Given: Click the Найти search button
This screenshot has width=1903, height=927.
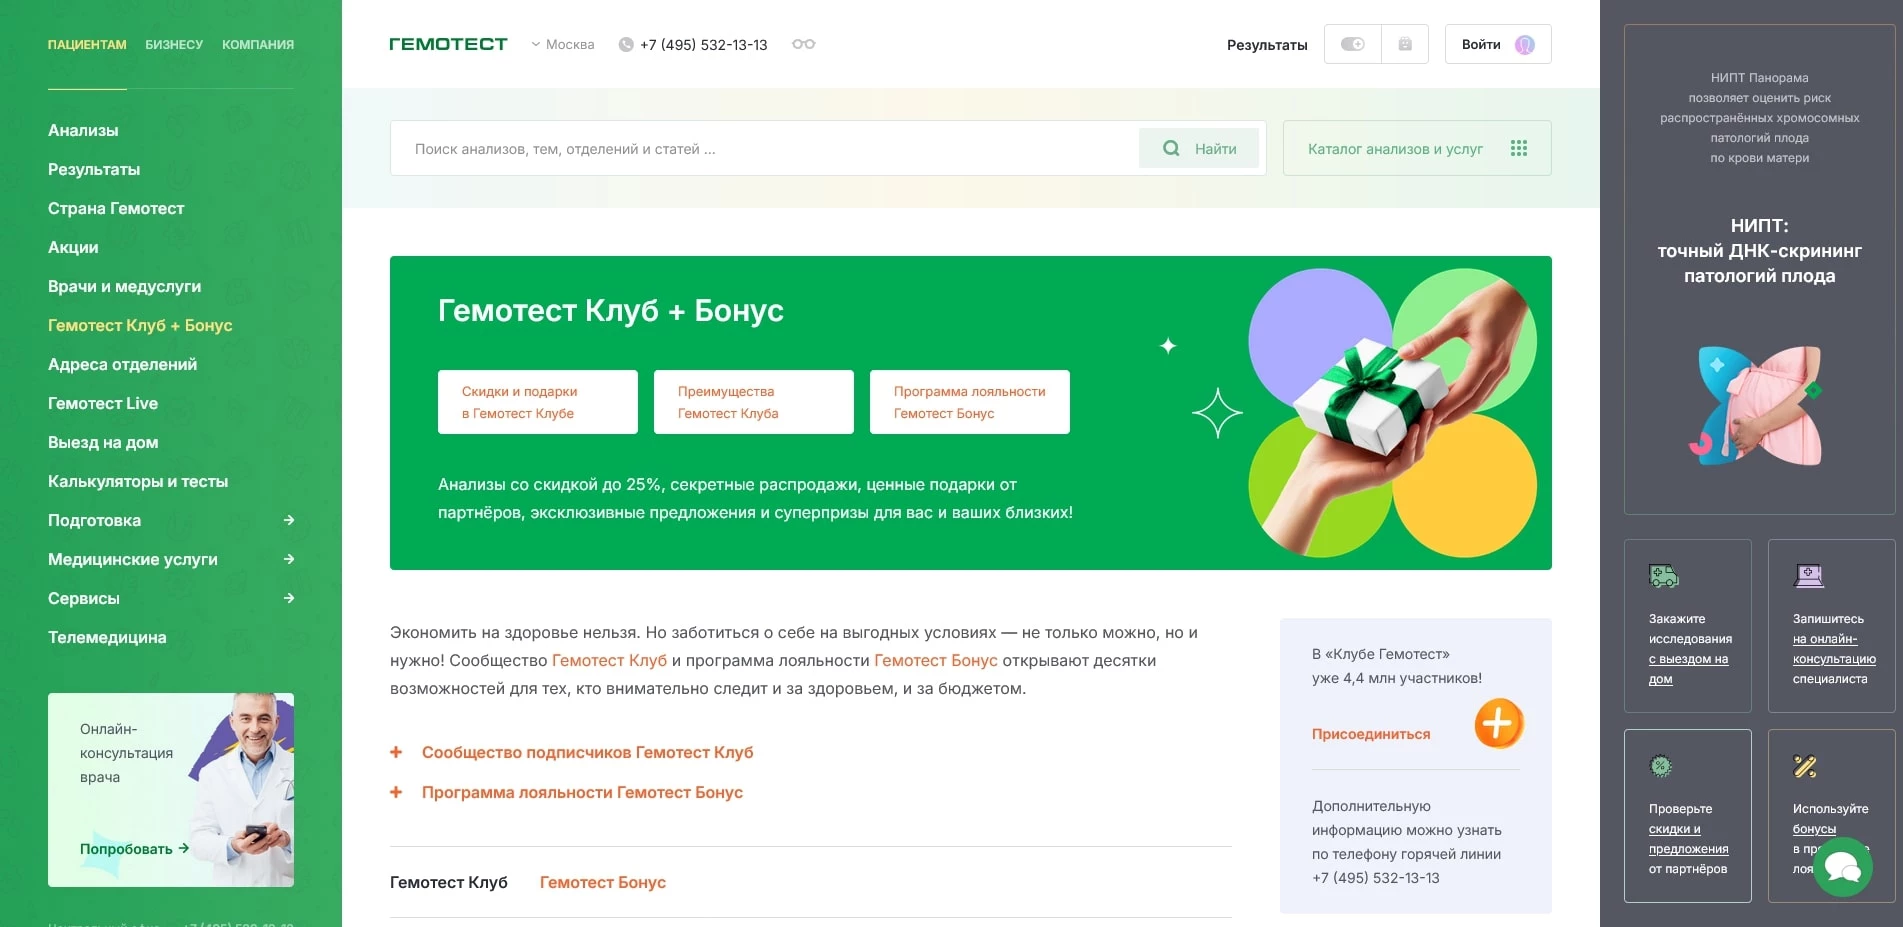Looking at the screenshot, I should coord(1200,148).
